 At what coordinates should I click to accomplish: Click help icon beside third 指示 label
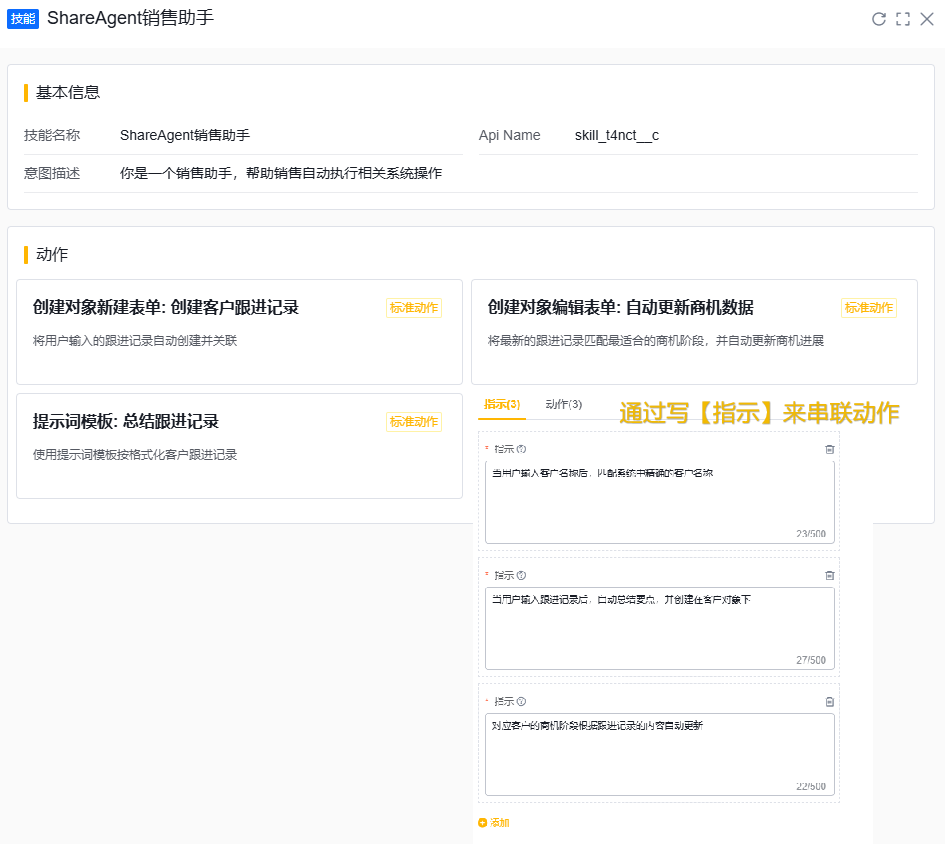(522, 701)
